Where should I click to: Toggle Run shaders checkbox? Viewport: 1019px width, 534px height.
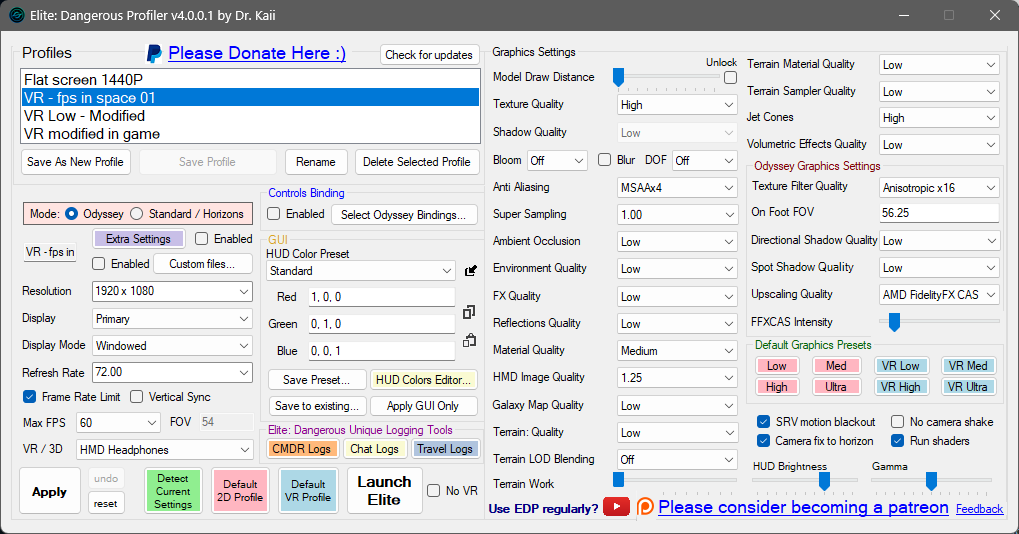[x=897, y=440]
